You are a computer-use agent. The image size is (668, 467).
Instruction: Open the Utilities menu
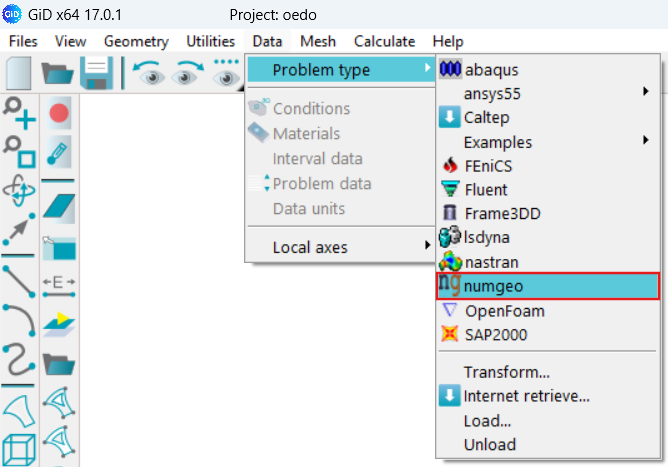[x=210, y=41]
